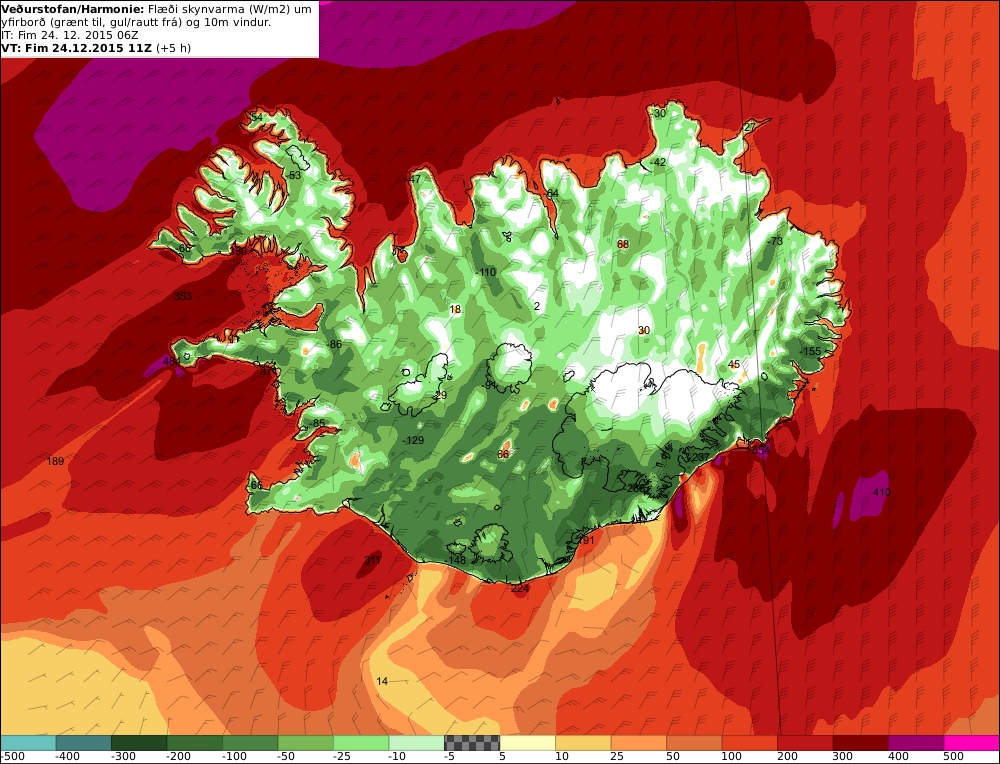1000x764 pixels.
Task: Click the -25 to -10 light green legend swatch
Action: pos(361,743)
